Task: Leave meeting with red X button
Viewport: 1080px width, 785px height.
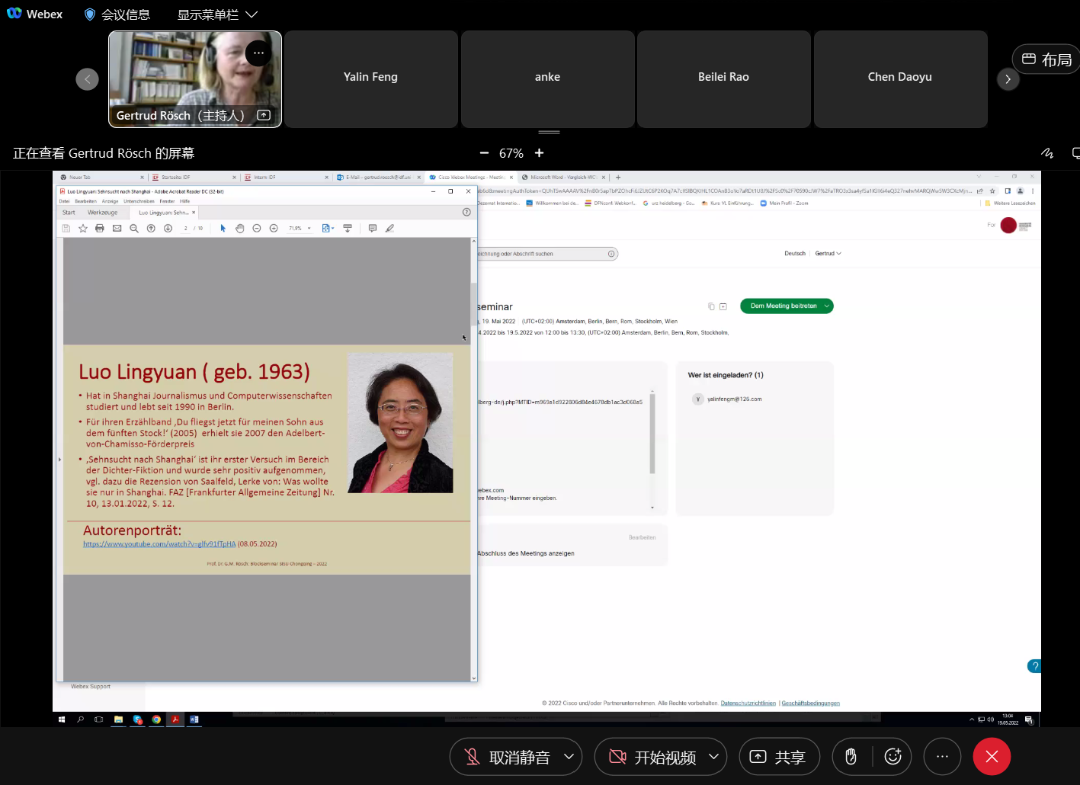Action: click(992, 757)
